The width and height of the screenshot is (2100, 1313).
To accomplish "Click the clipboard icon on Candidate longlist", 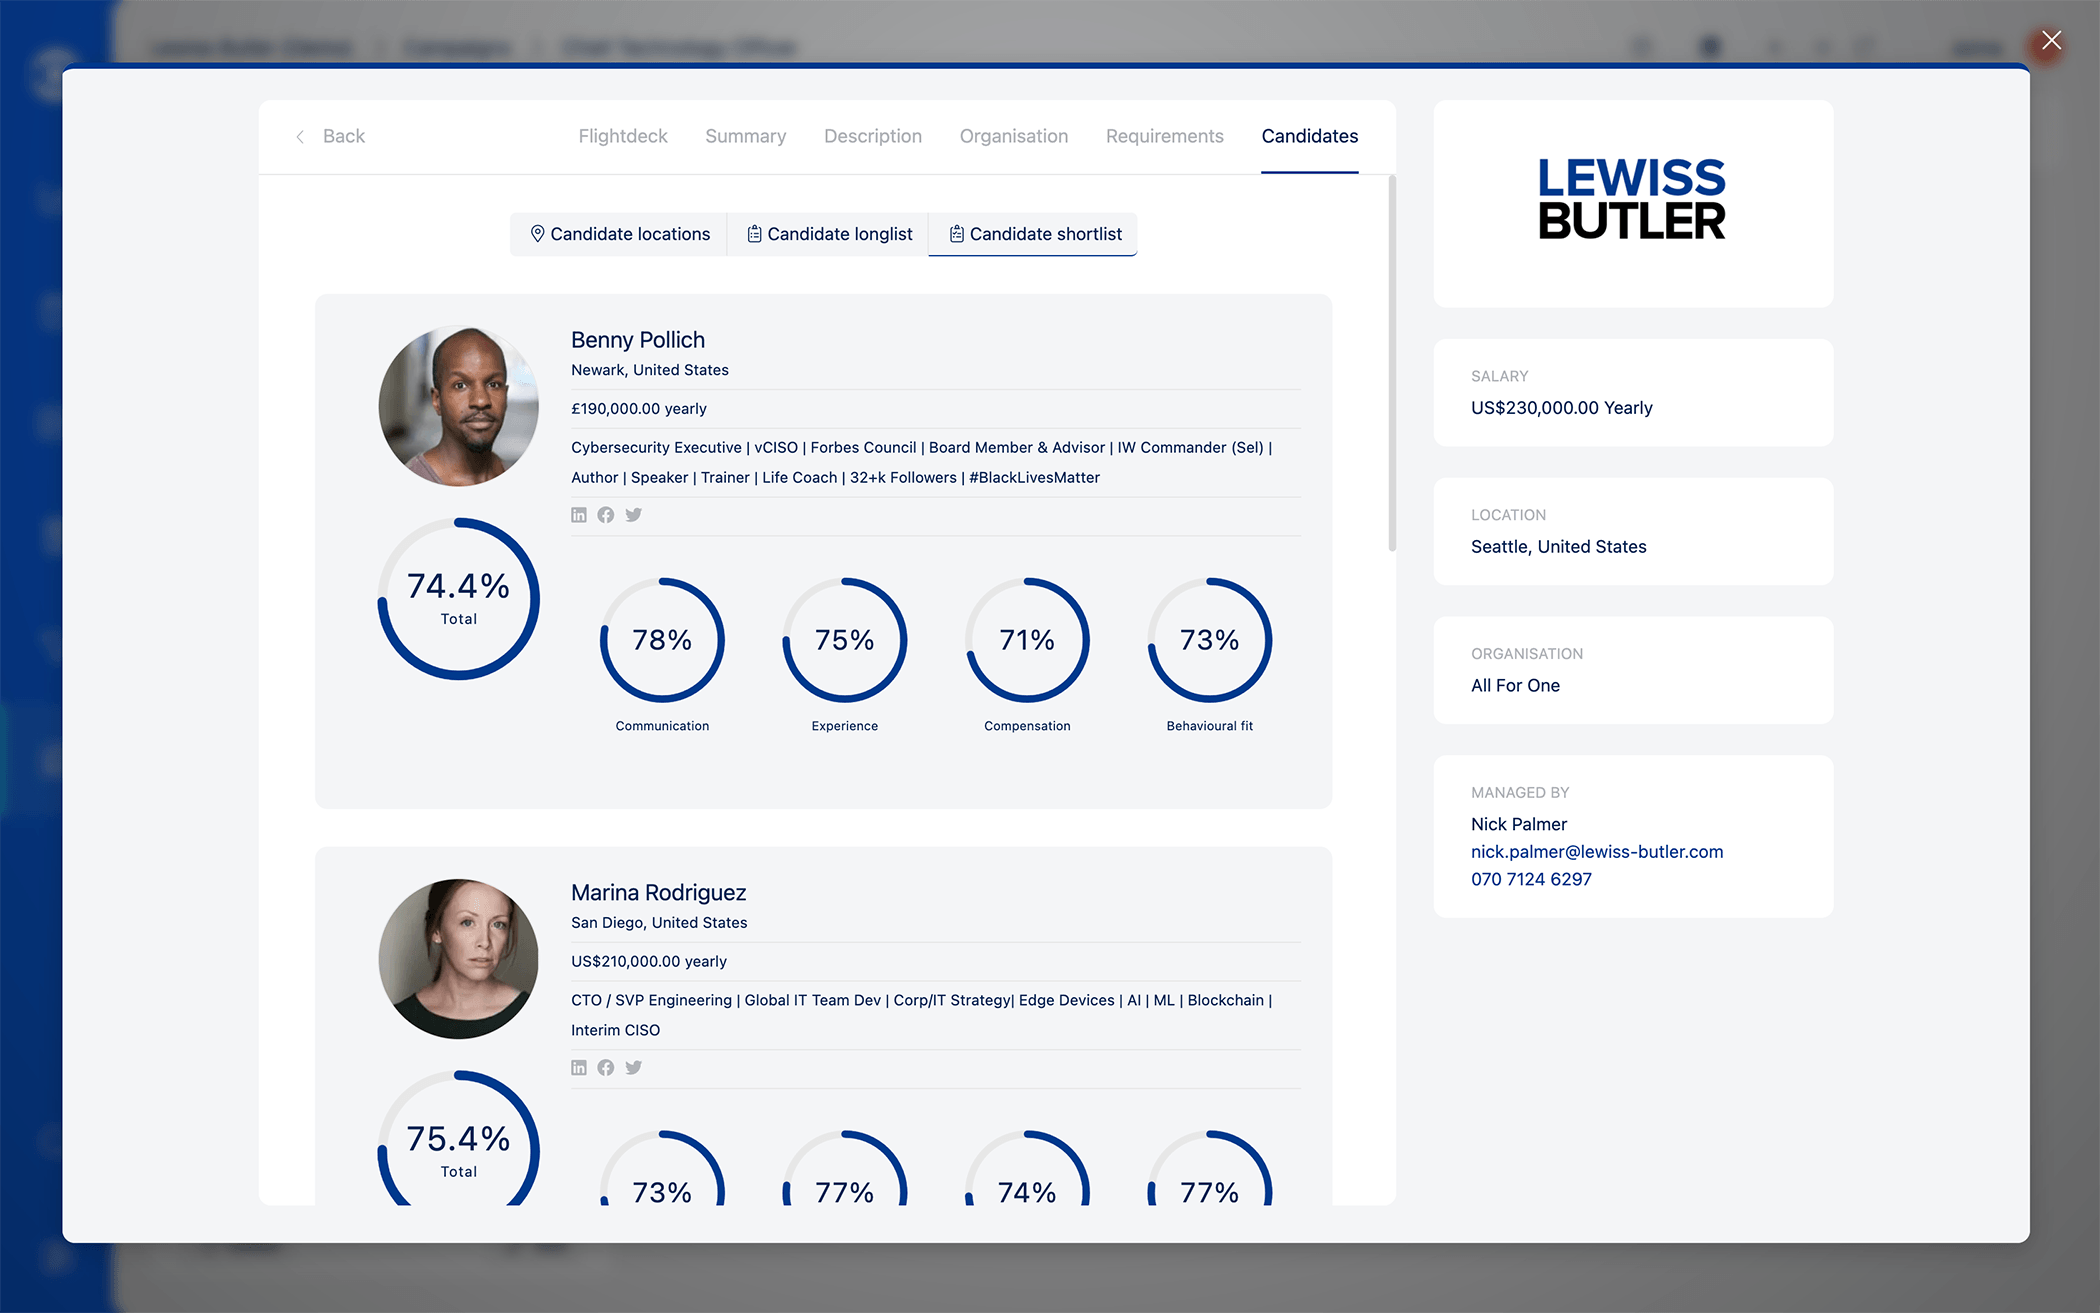I will 755,233.
